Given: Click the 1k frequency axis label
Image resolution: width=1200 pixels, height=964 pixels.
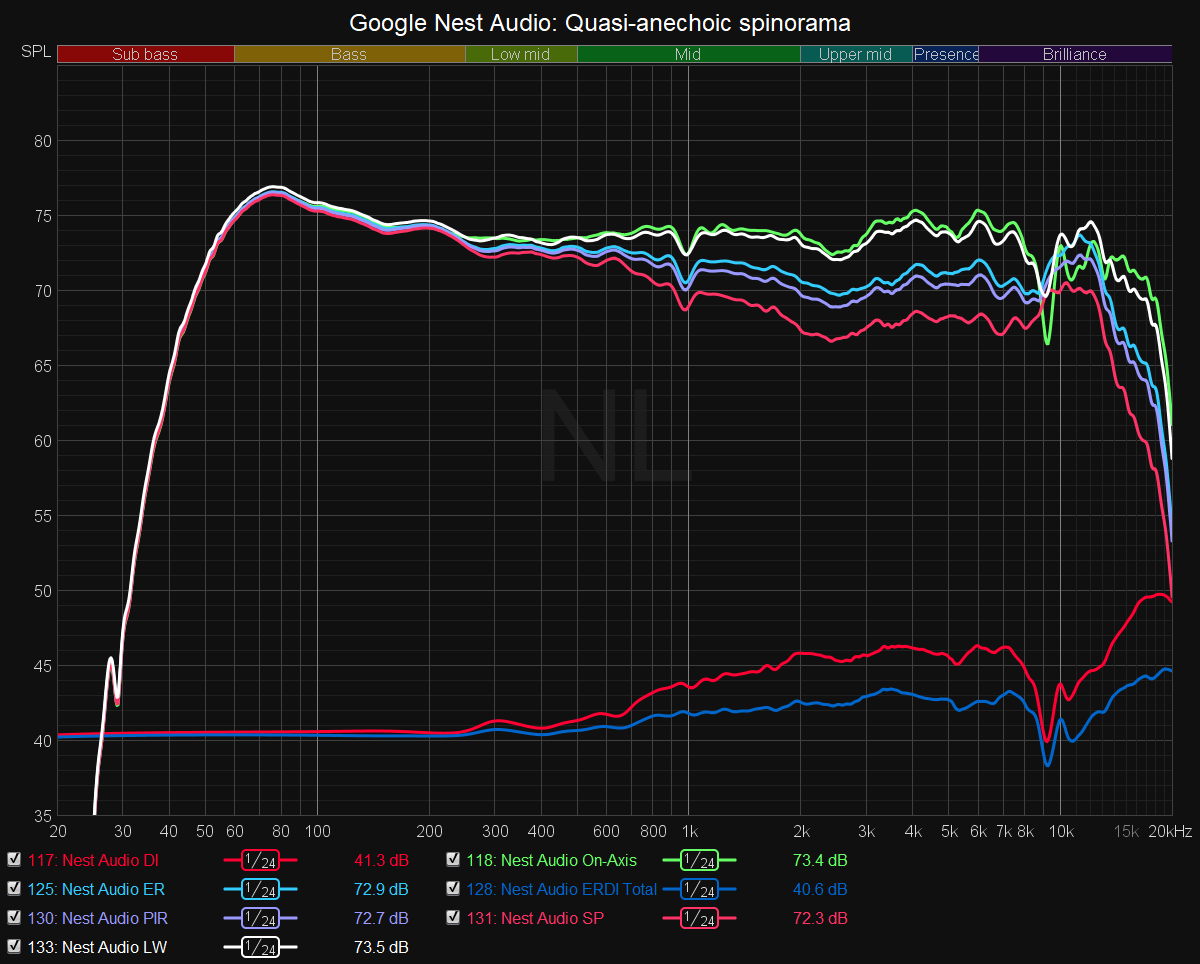Looking at the screenshot, I should click(688, 831).
